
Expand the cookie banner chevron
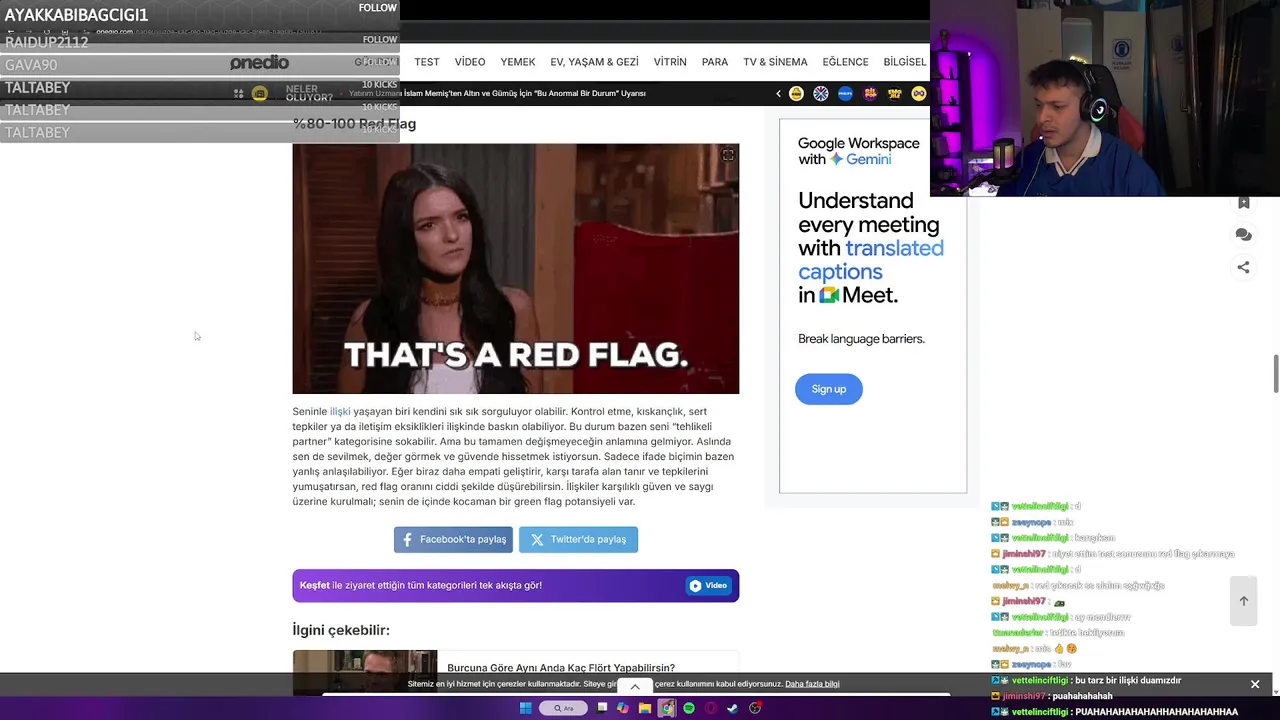pos(634,687)
